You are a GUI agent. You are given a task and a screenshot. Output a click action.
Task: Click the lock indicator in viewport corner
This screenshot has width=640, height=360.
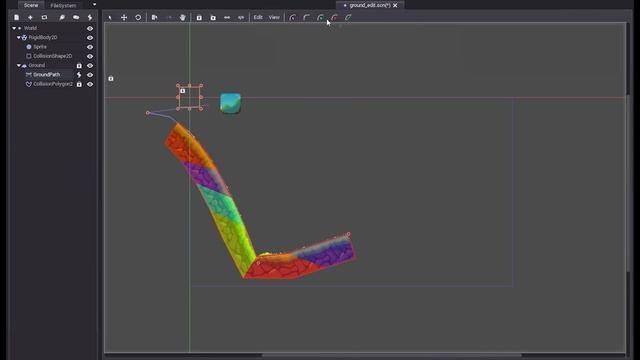pyautogui.click(x=111, y=78)
